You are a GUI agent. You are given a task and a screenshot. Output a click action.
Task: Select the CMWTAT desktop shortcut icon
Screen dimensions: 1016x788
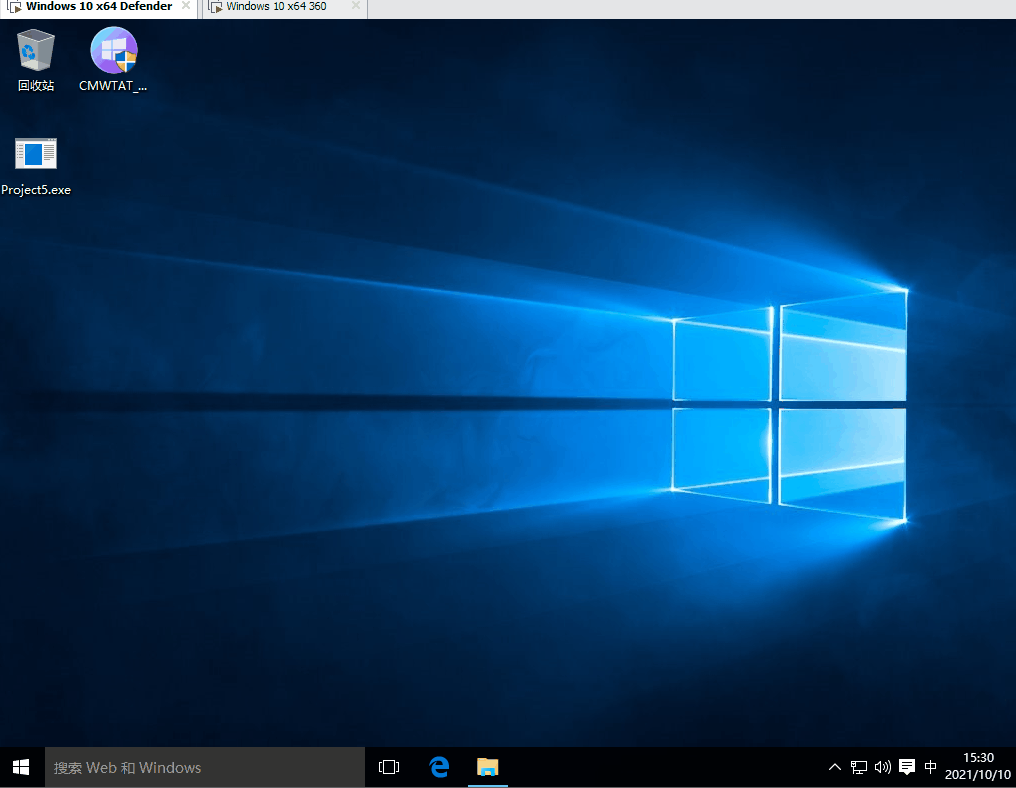tap(113, 60)
